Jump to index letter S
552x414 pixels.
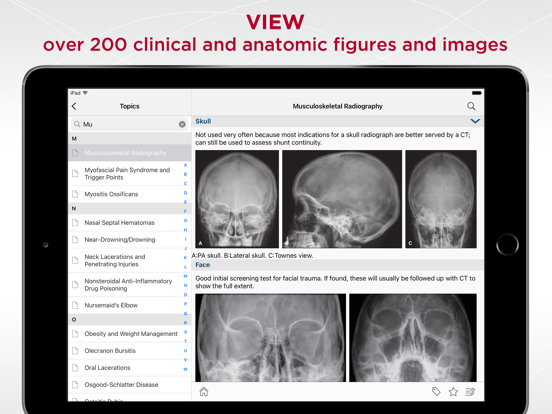point(186,332)
